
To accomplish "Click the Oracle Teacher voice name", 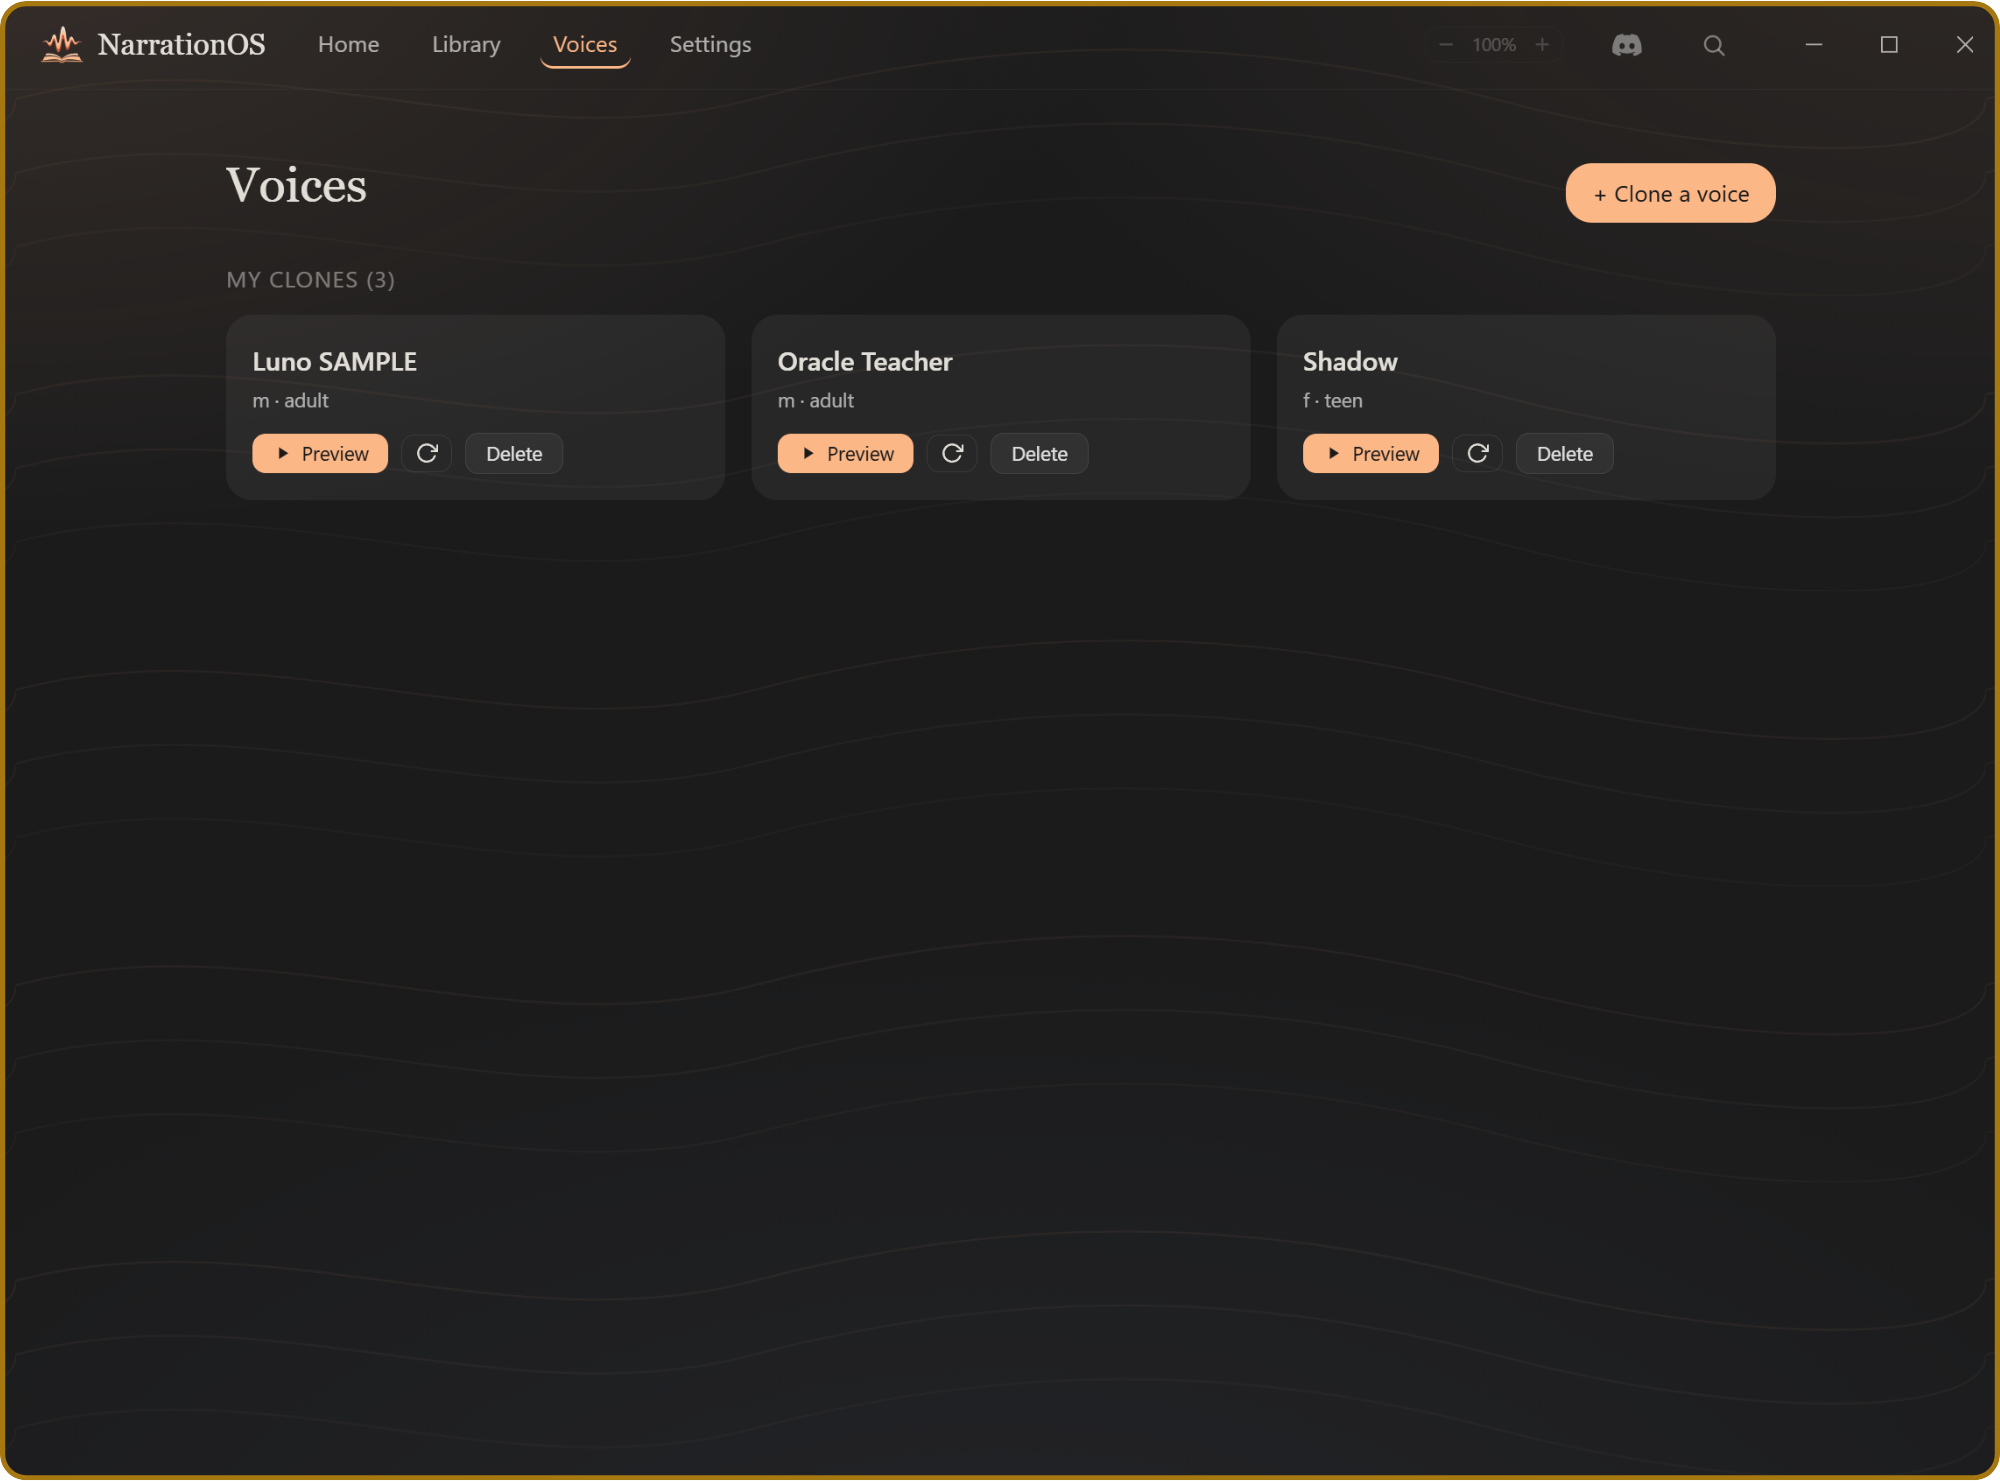I will coord(865,362).
